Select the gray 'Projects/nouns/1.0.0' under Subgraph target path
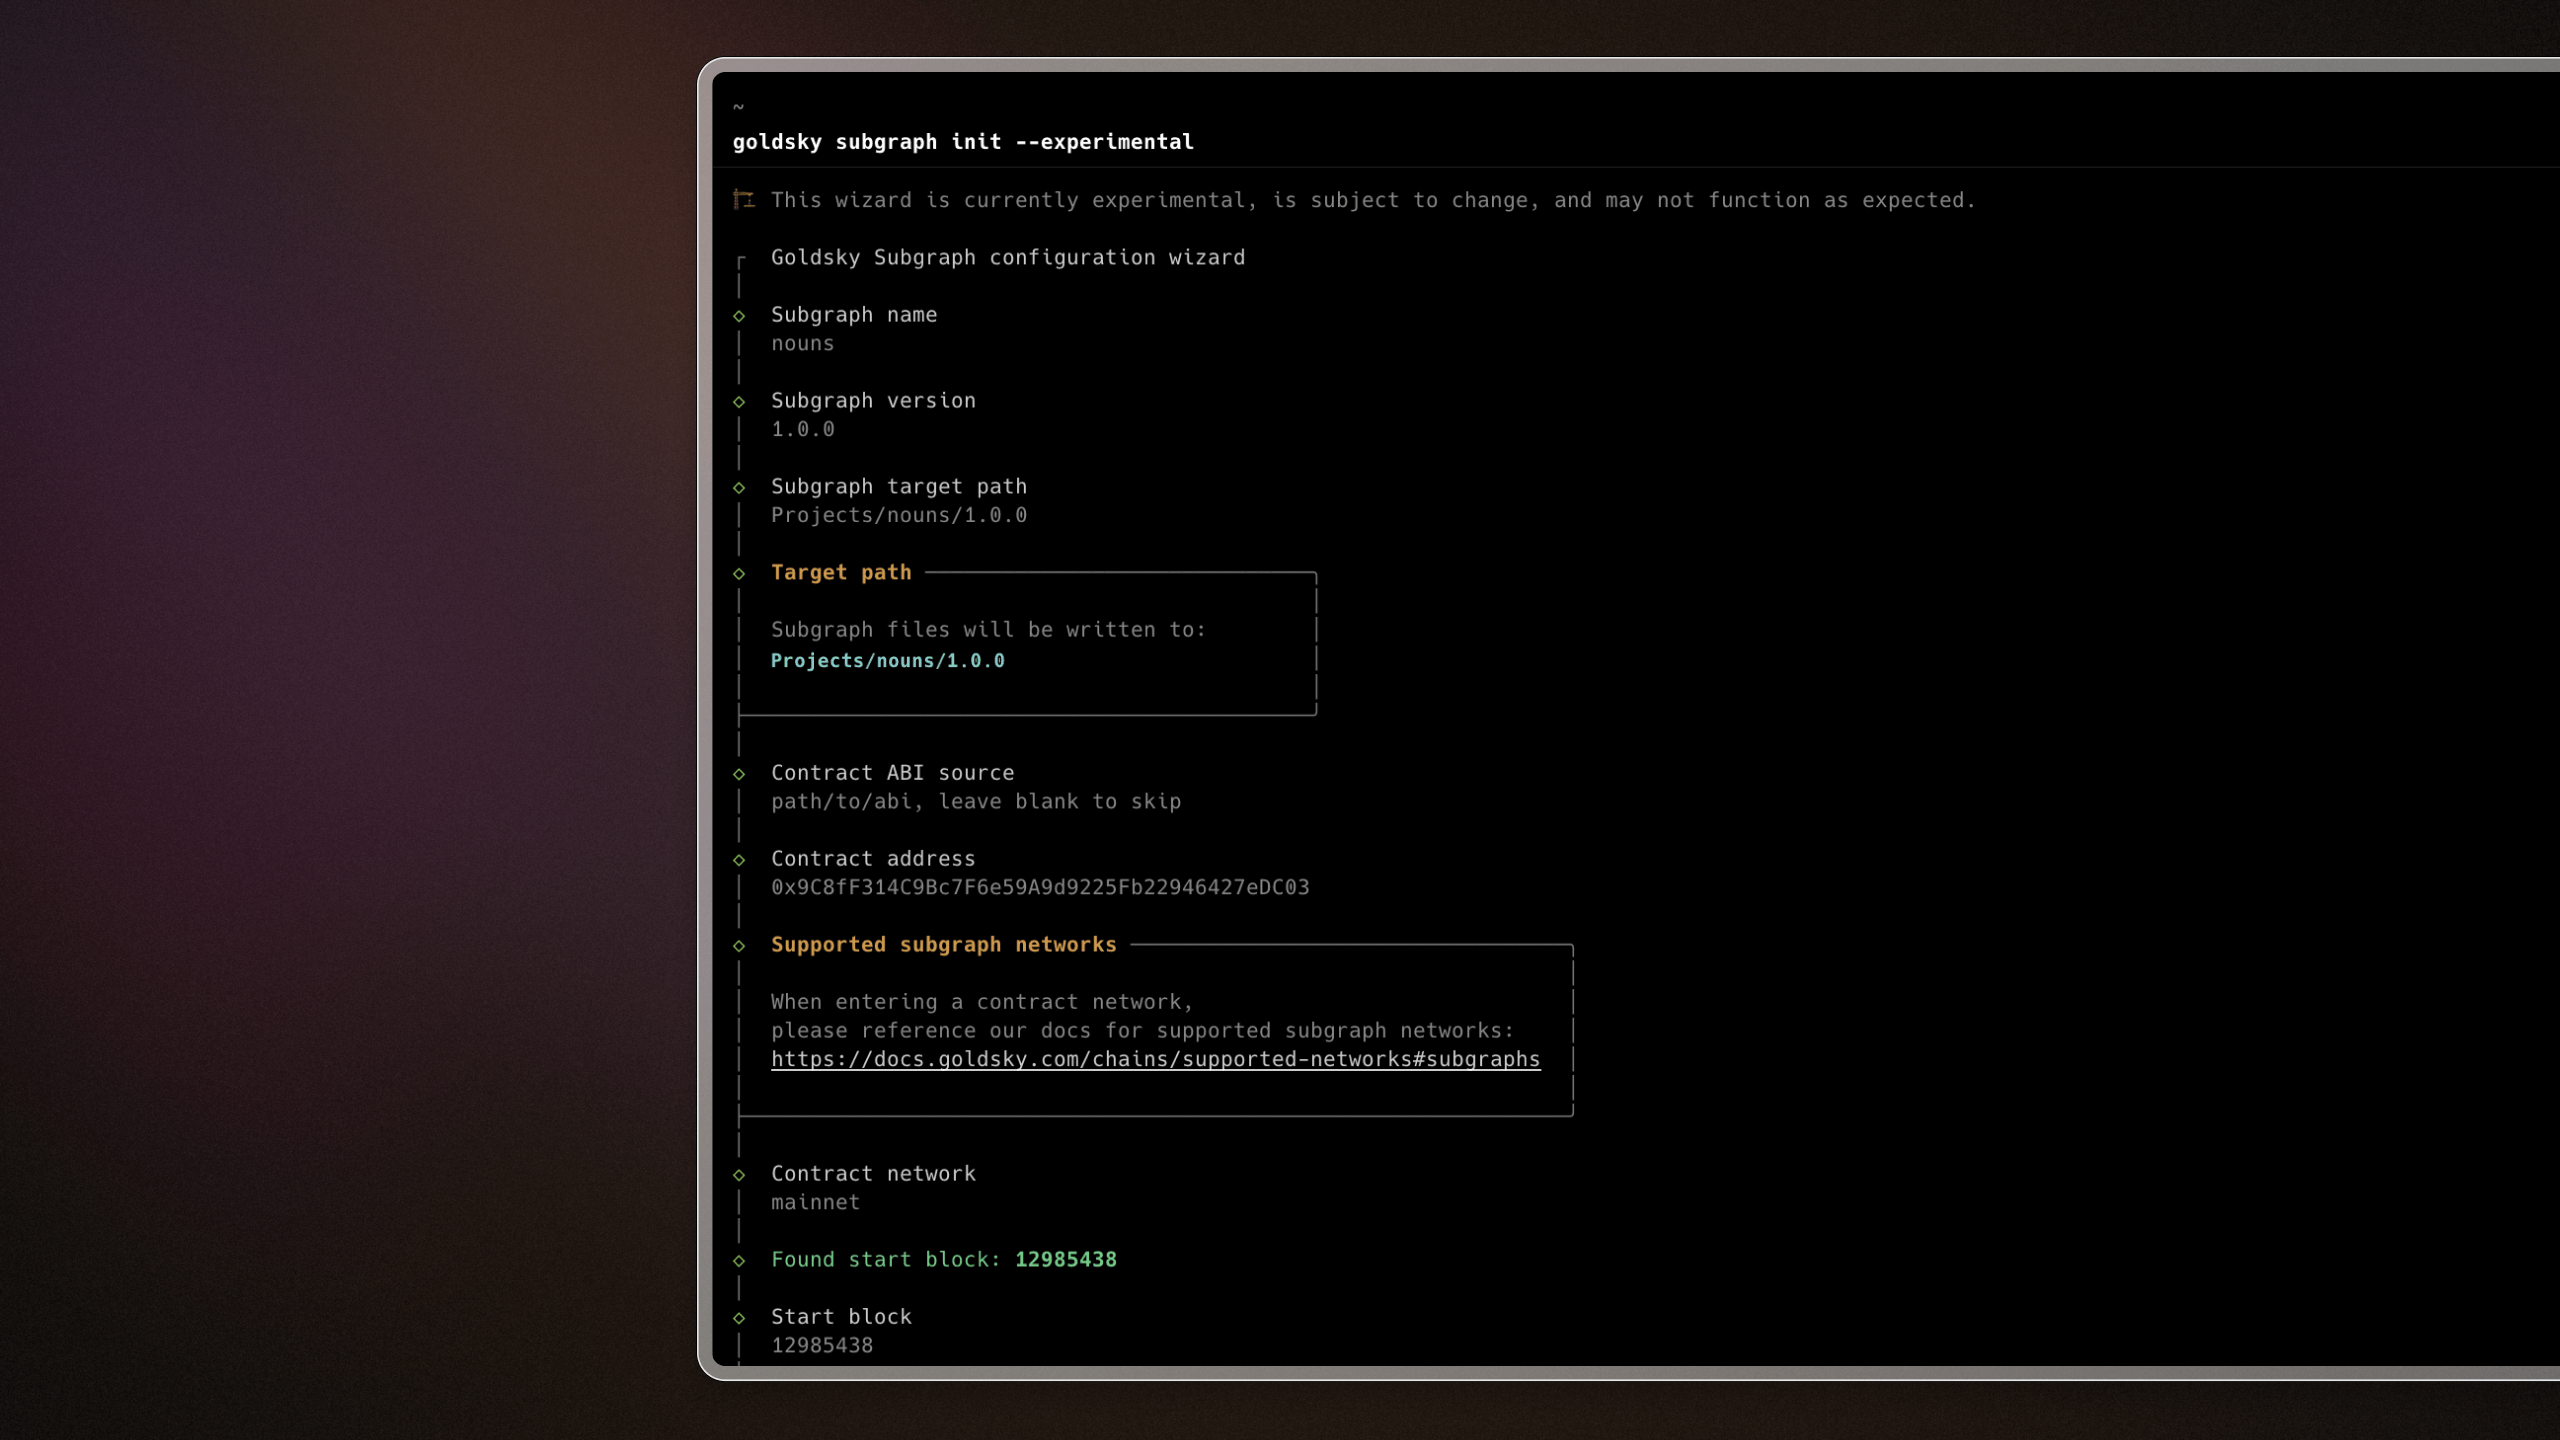Viewport: 2560px width, 1440px height. point(899,516)
